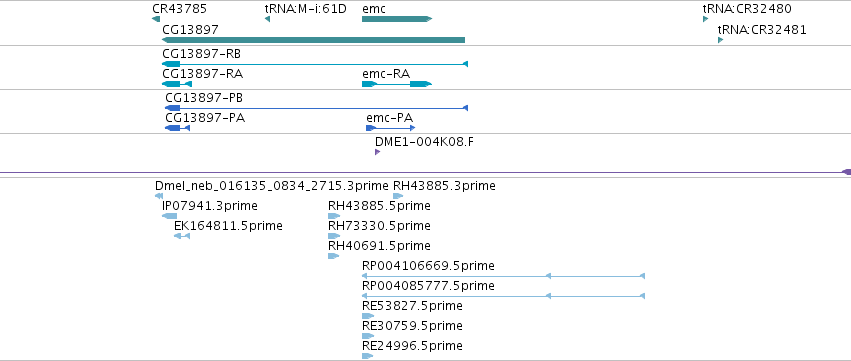Screen dimensions: 851x361
Task: Click the purple marker at track's right edge
Action: [x=847, y=172]
